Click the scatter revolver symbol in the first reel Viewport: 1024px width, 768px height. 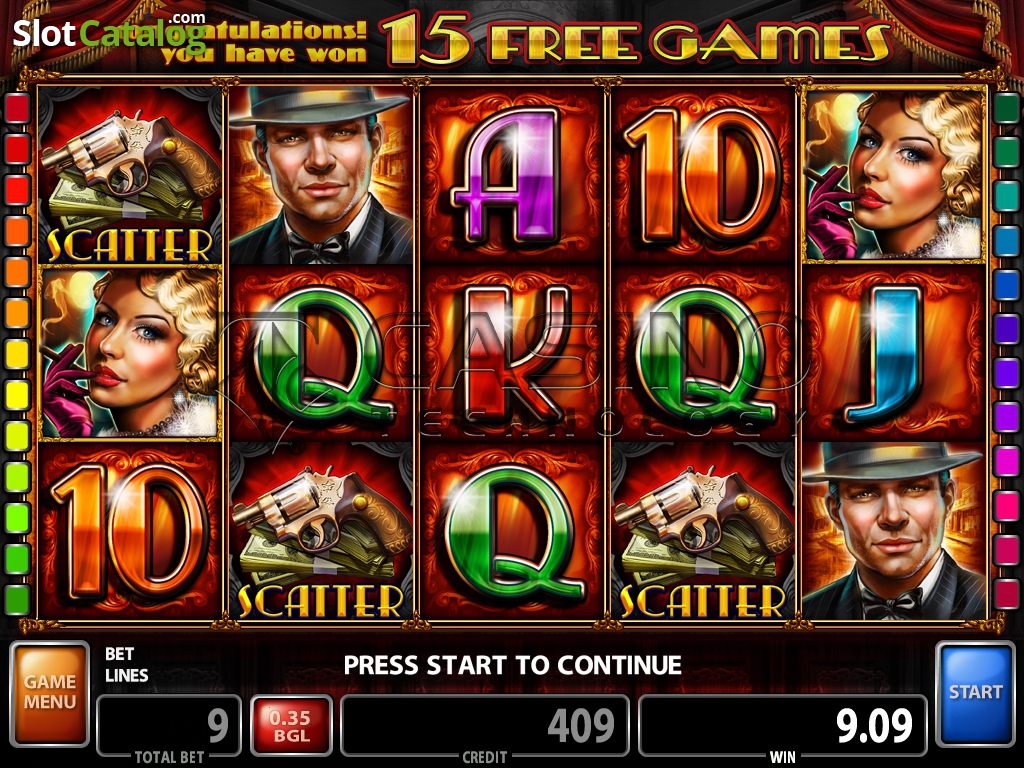point(130,175)
